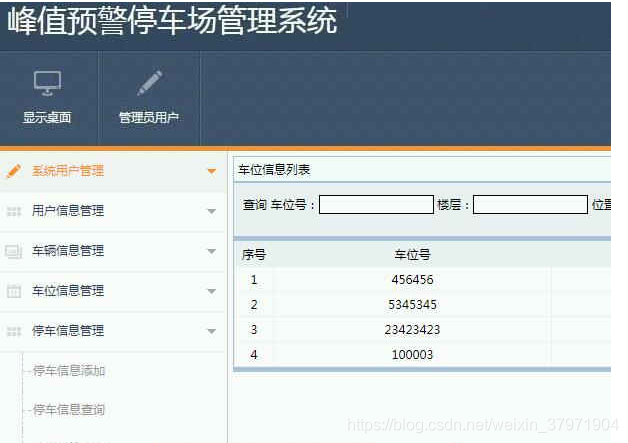Click row number 3 in 序号 column
The height and width of the screenshot is (443, 628).
254,330
